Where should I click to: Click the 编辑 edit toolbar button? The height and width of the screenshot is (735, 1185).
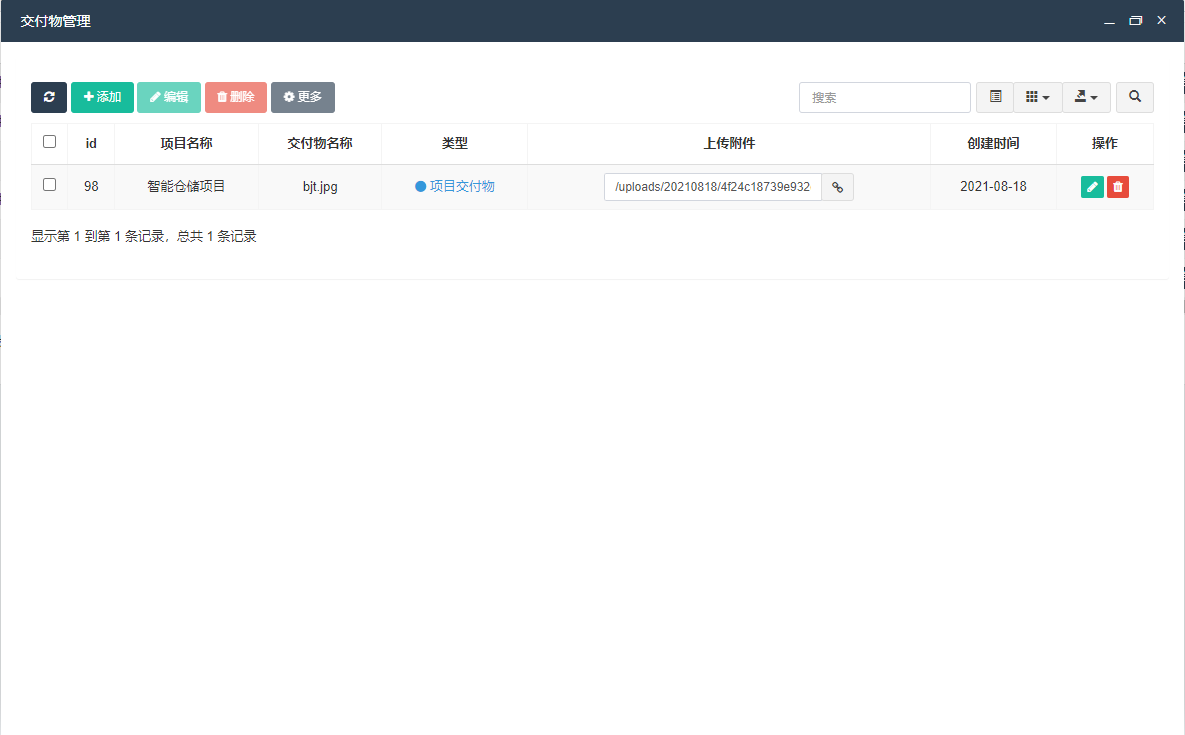coord(169,97)
